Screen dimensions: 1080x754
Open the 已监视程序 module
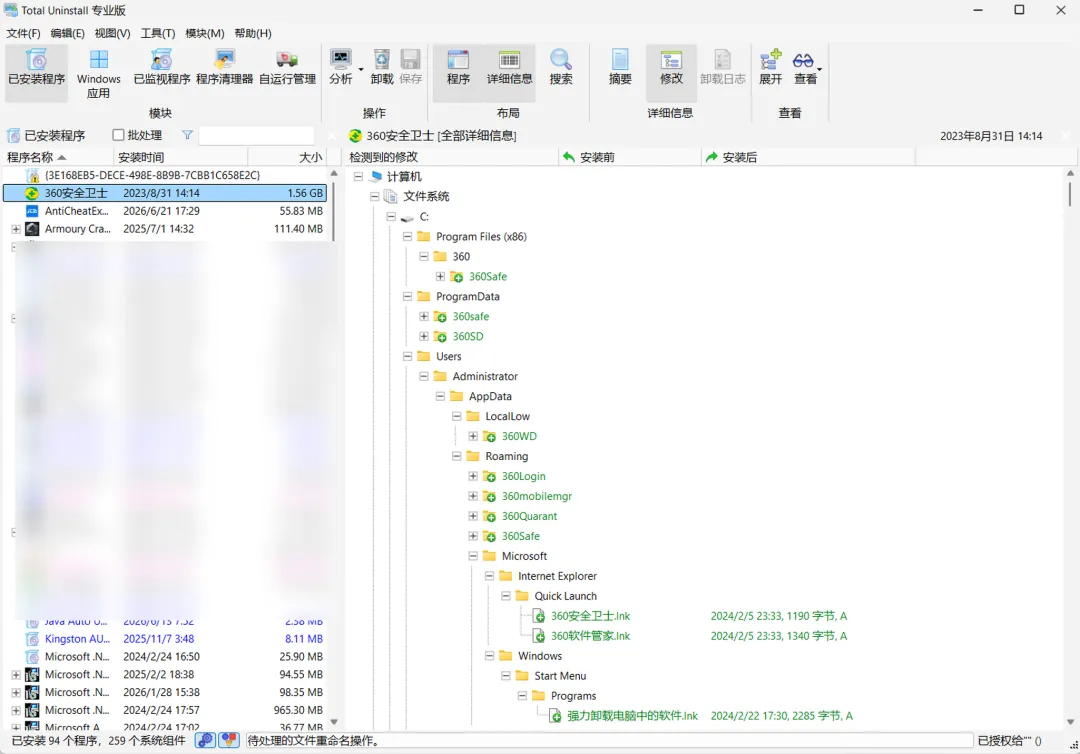[162, 69]
